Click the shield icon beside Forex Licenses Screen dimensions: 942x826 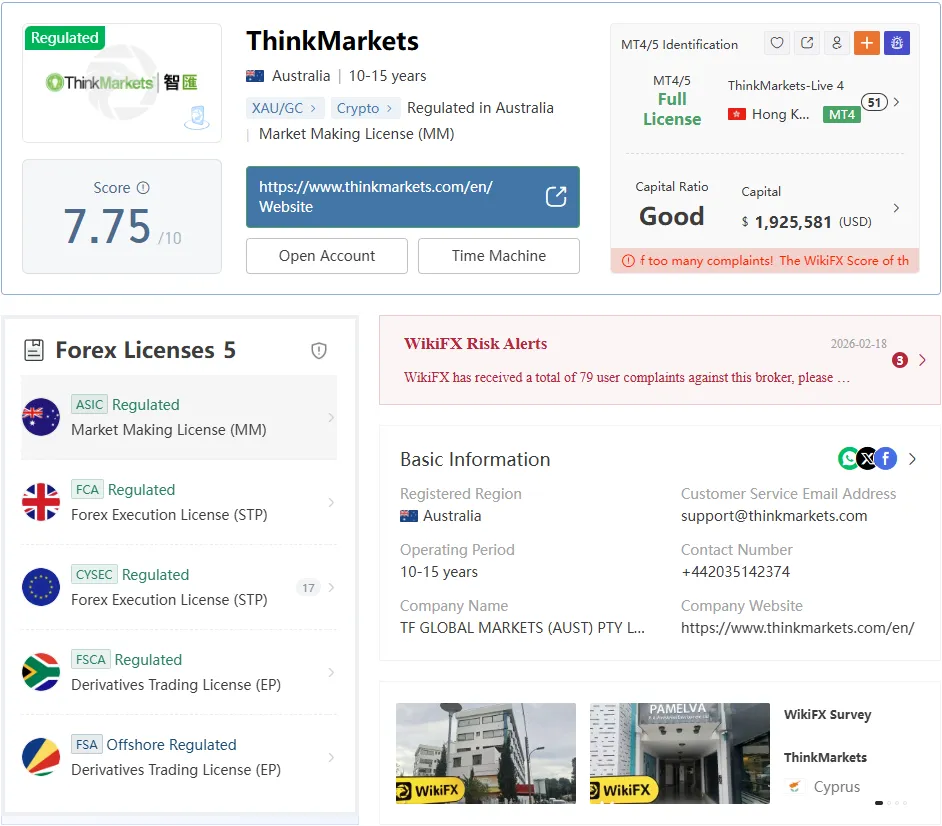point(319,350)
